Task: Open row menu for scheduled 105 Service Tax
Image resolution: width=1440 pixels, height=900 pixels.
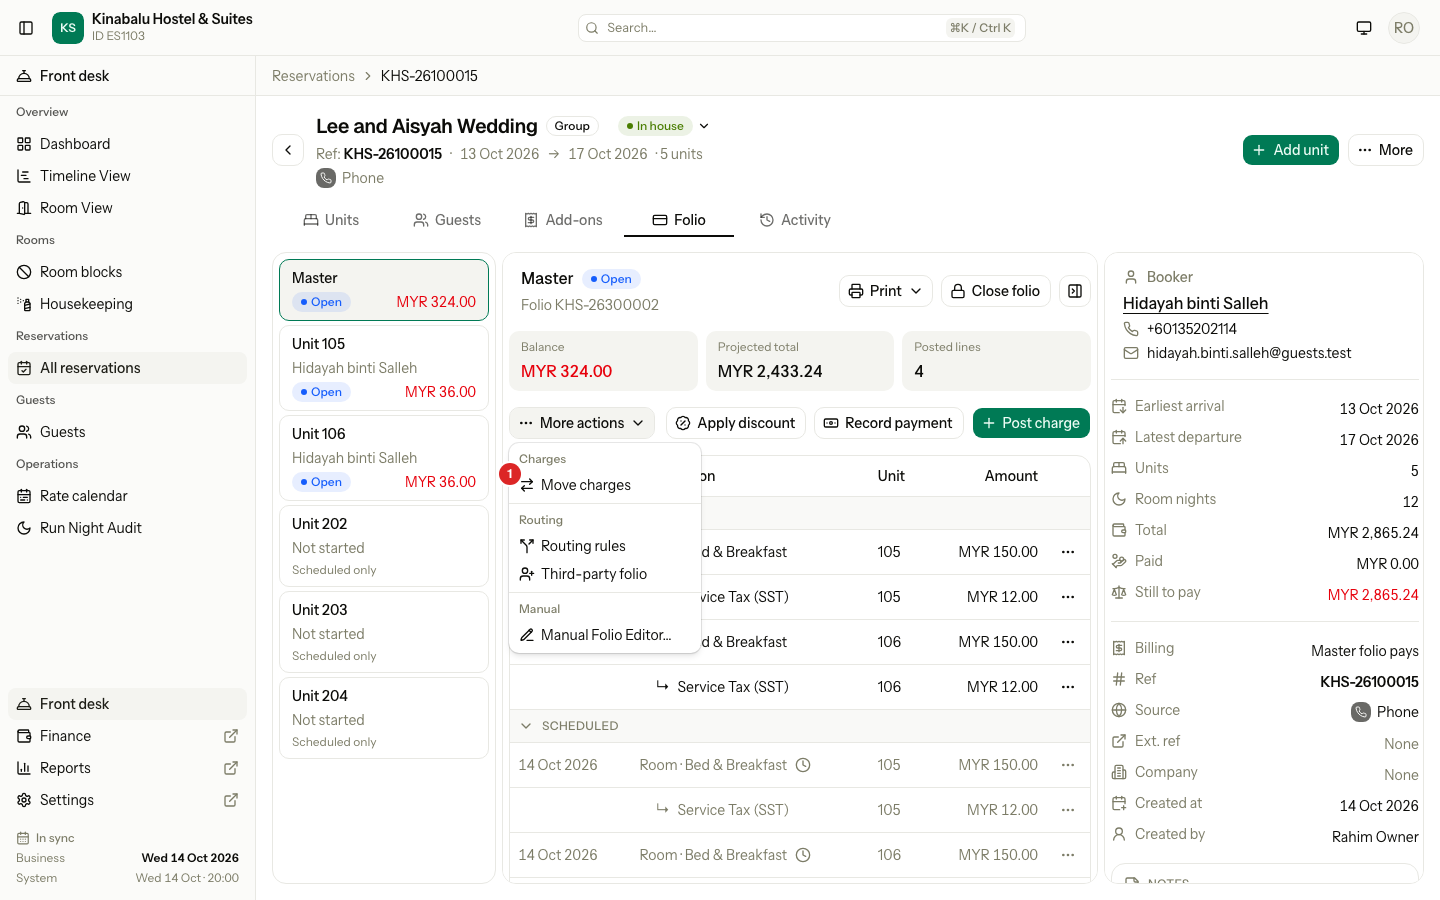Action: point(1068,810)
